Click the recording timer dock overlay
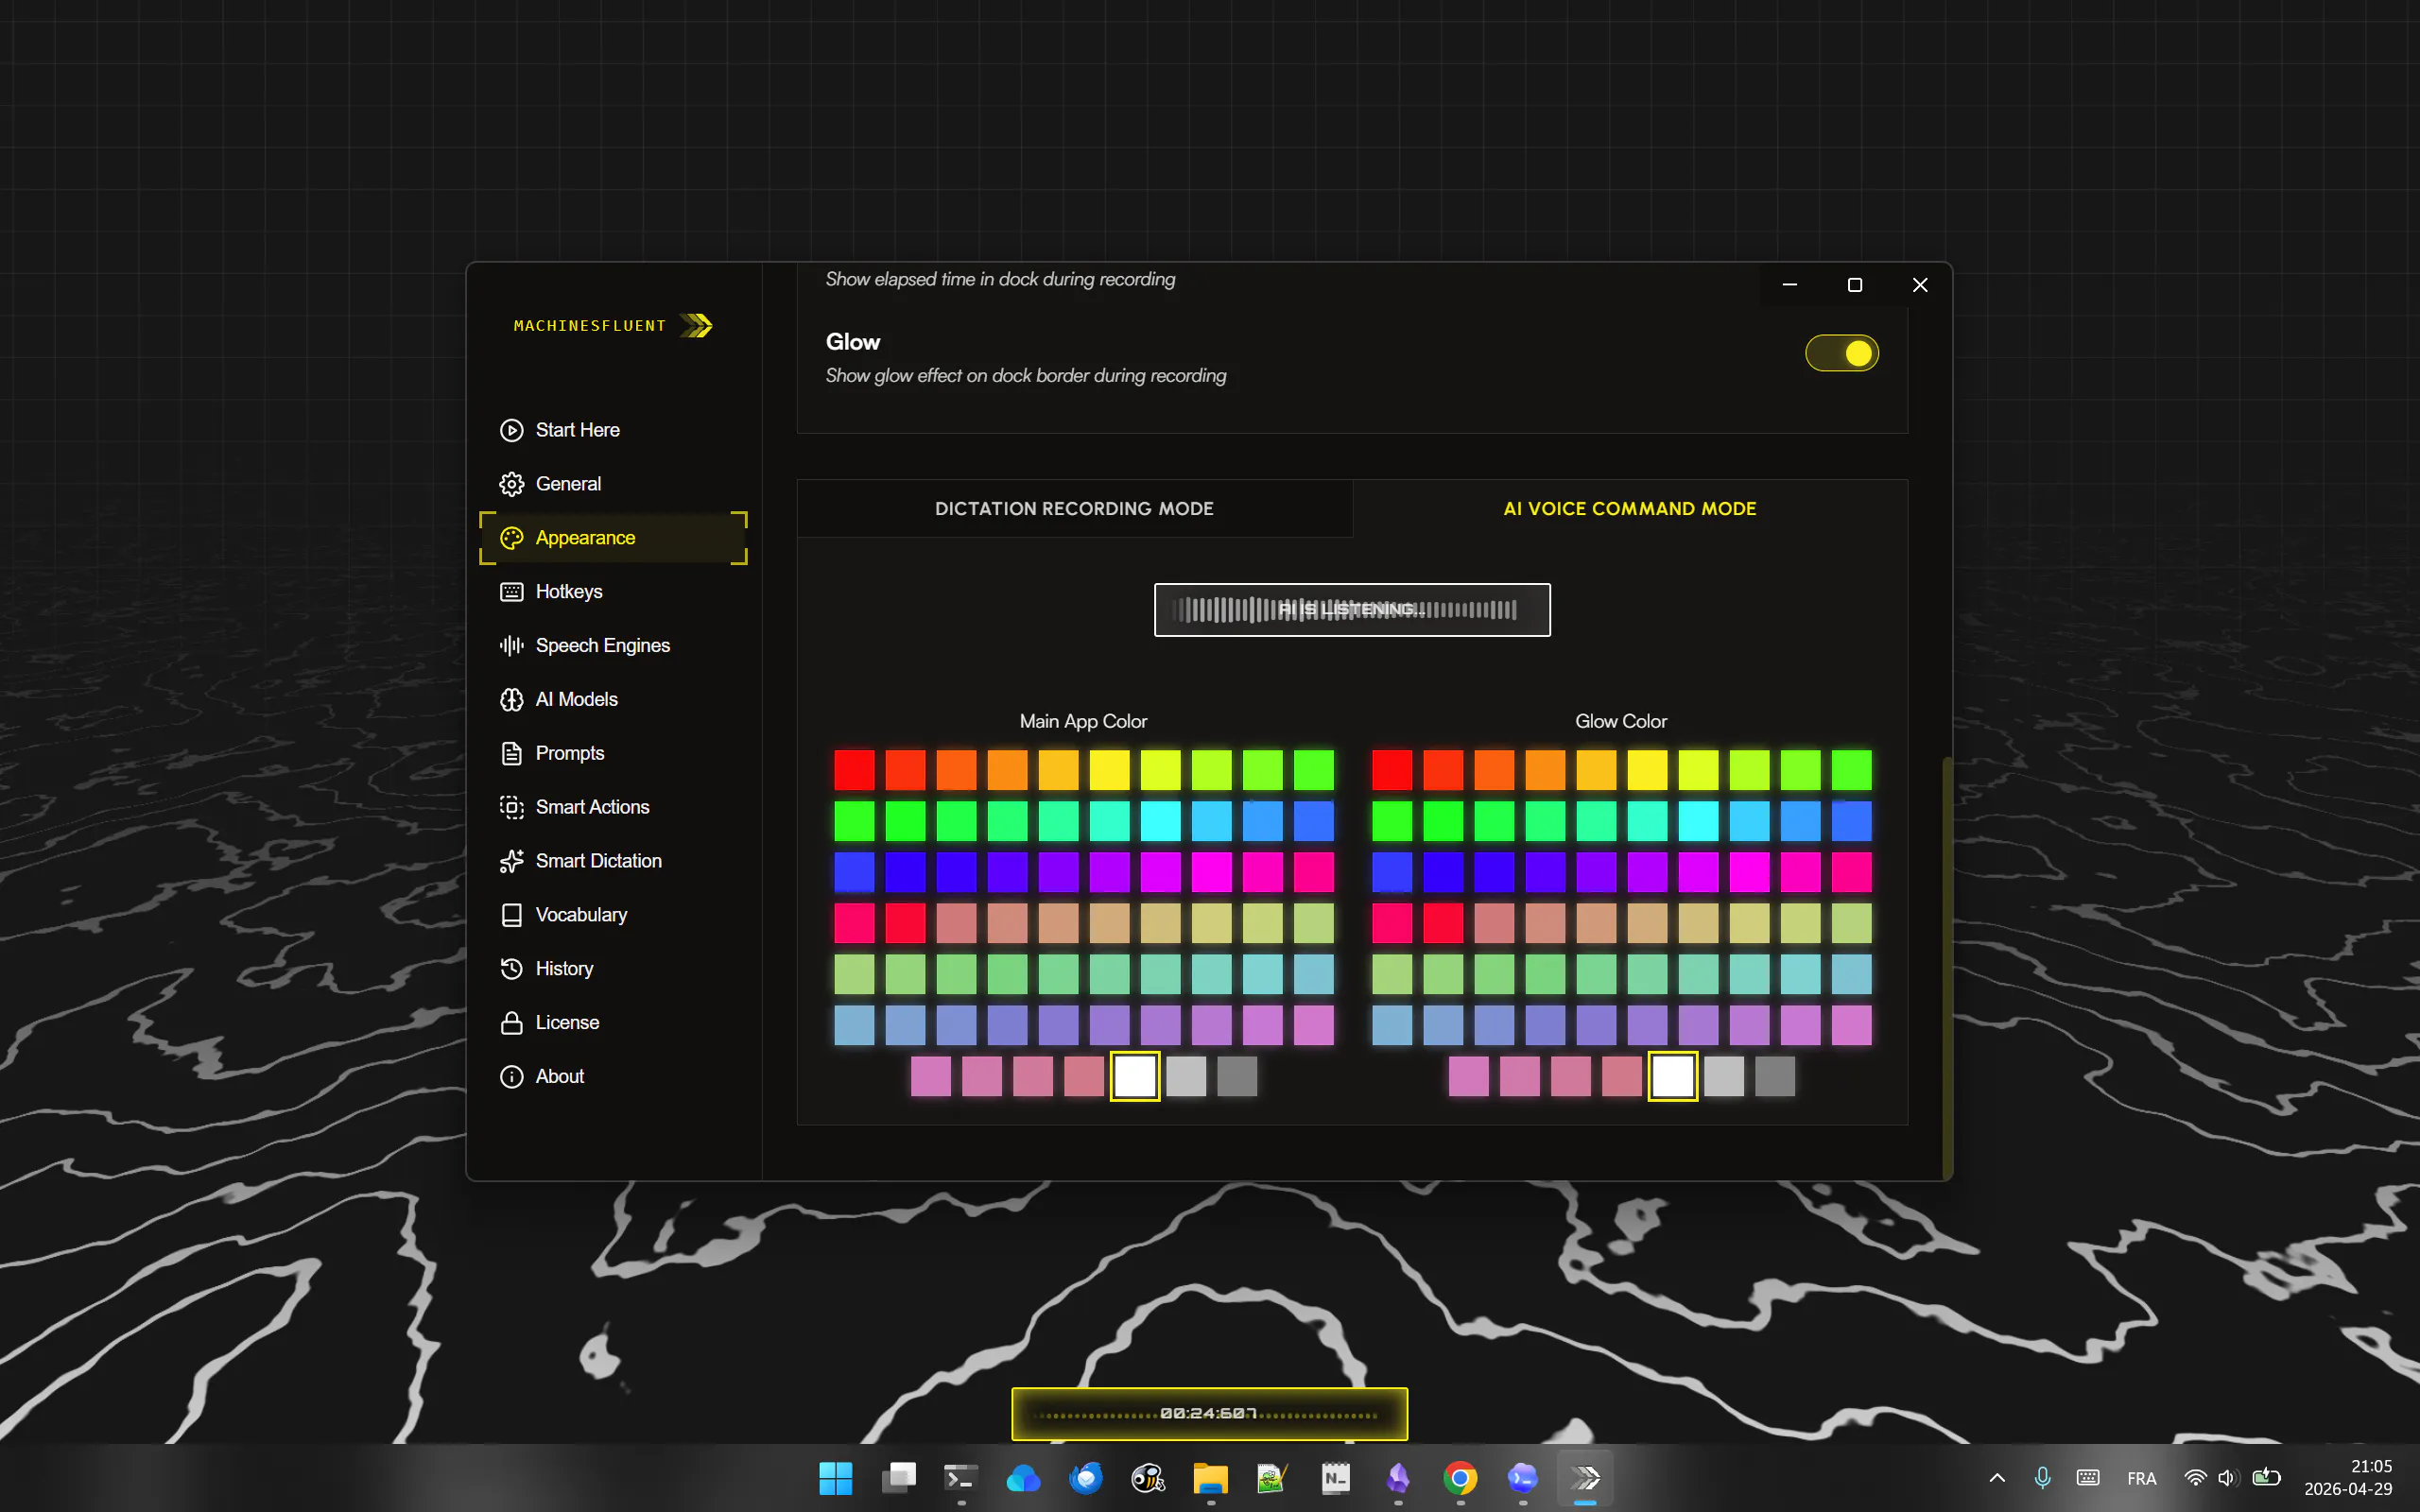This screenshot has height=1512, width=2420. click(x=1210, y=1414)
